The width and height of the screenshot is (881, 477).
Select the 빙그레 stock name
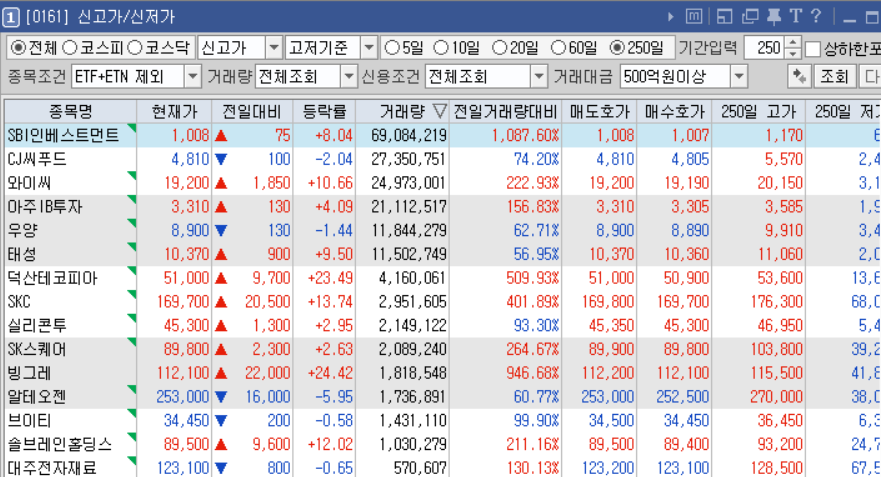point(29,373)
